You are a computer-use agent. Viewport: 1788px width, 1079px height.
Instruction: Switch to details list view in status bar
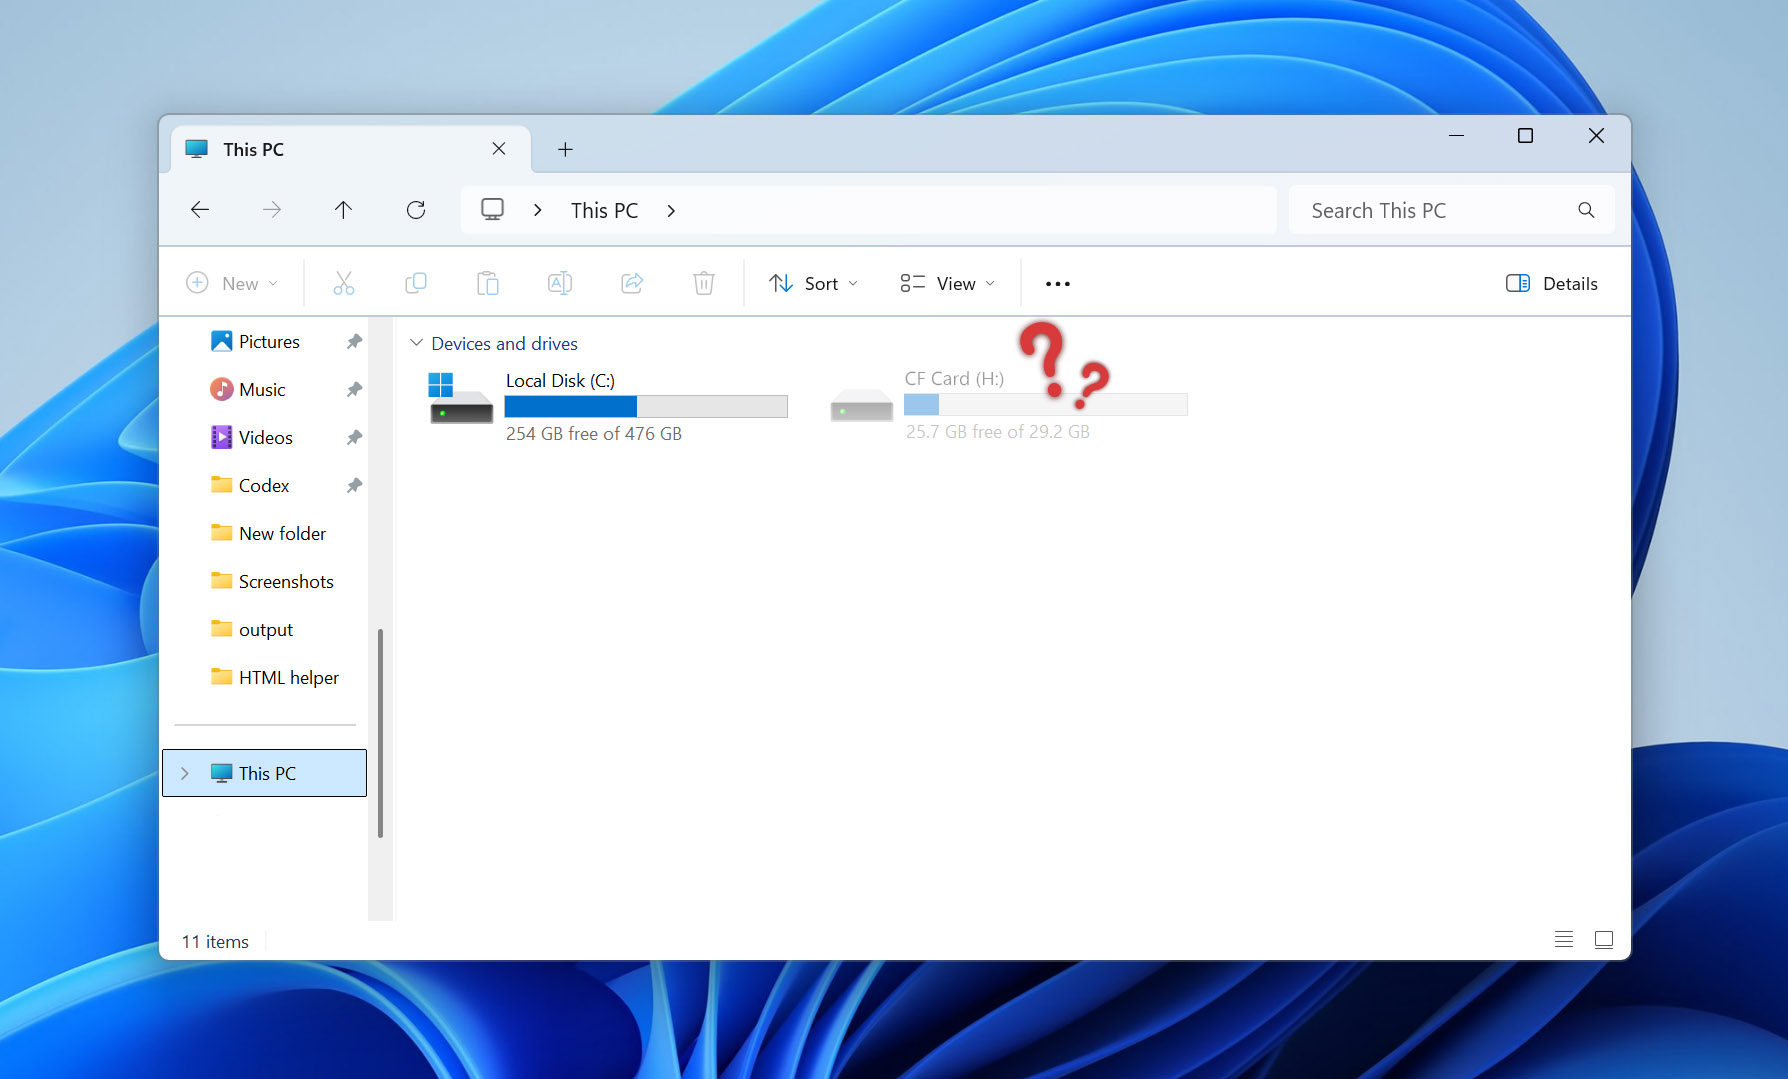[1564, 939]
